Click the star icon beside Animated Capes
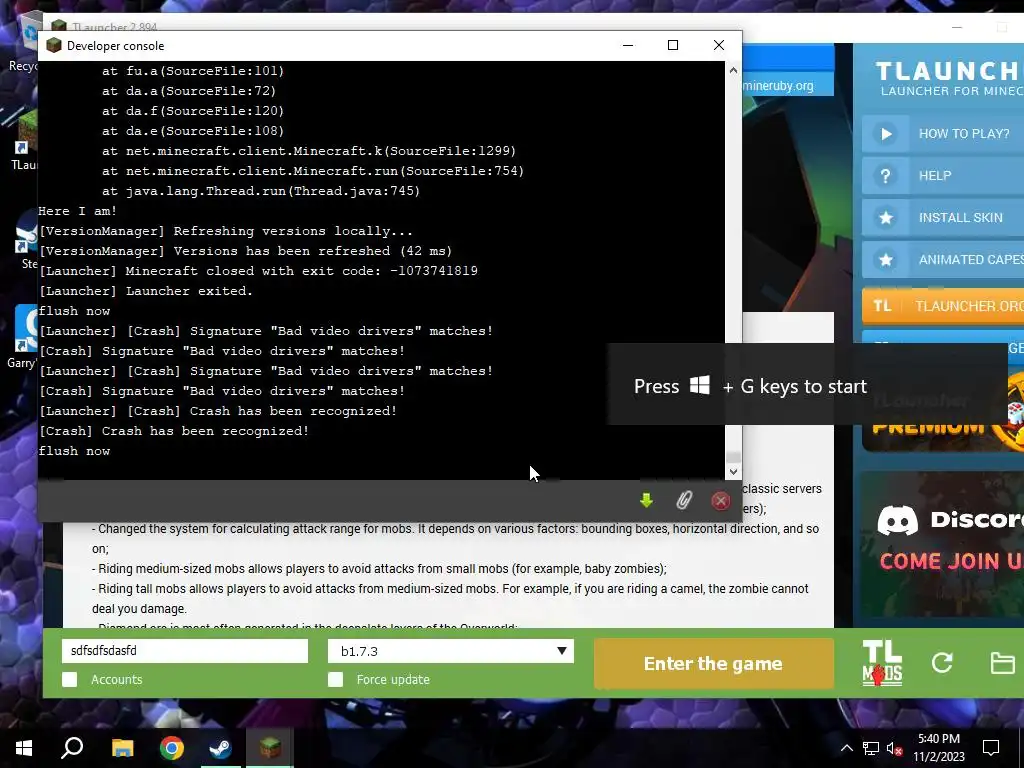This screenshot has width=1024, height=768. (x=886, y=259)
